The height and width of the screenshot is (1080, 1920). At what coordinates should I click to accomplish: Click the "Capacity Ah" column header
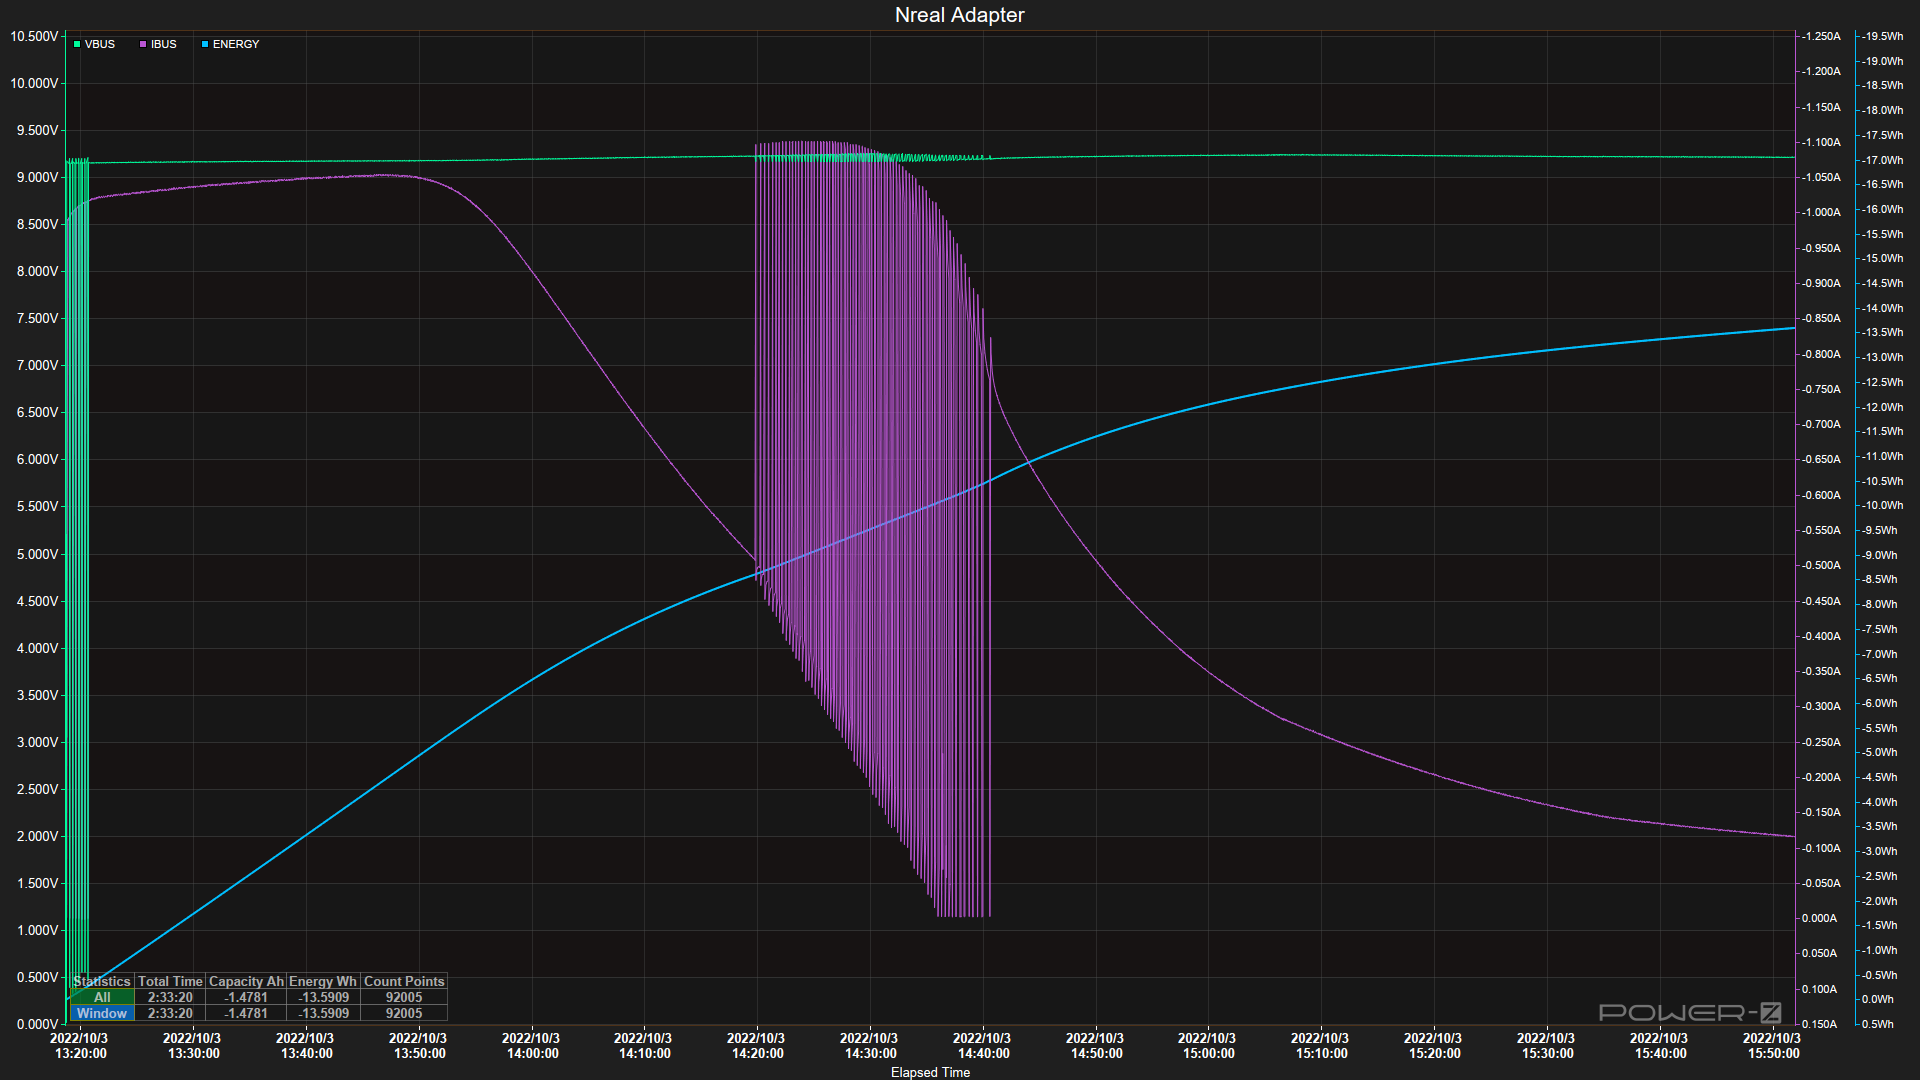click(x=246, y=982)
